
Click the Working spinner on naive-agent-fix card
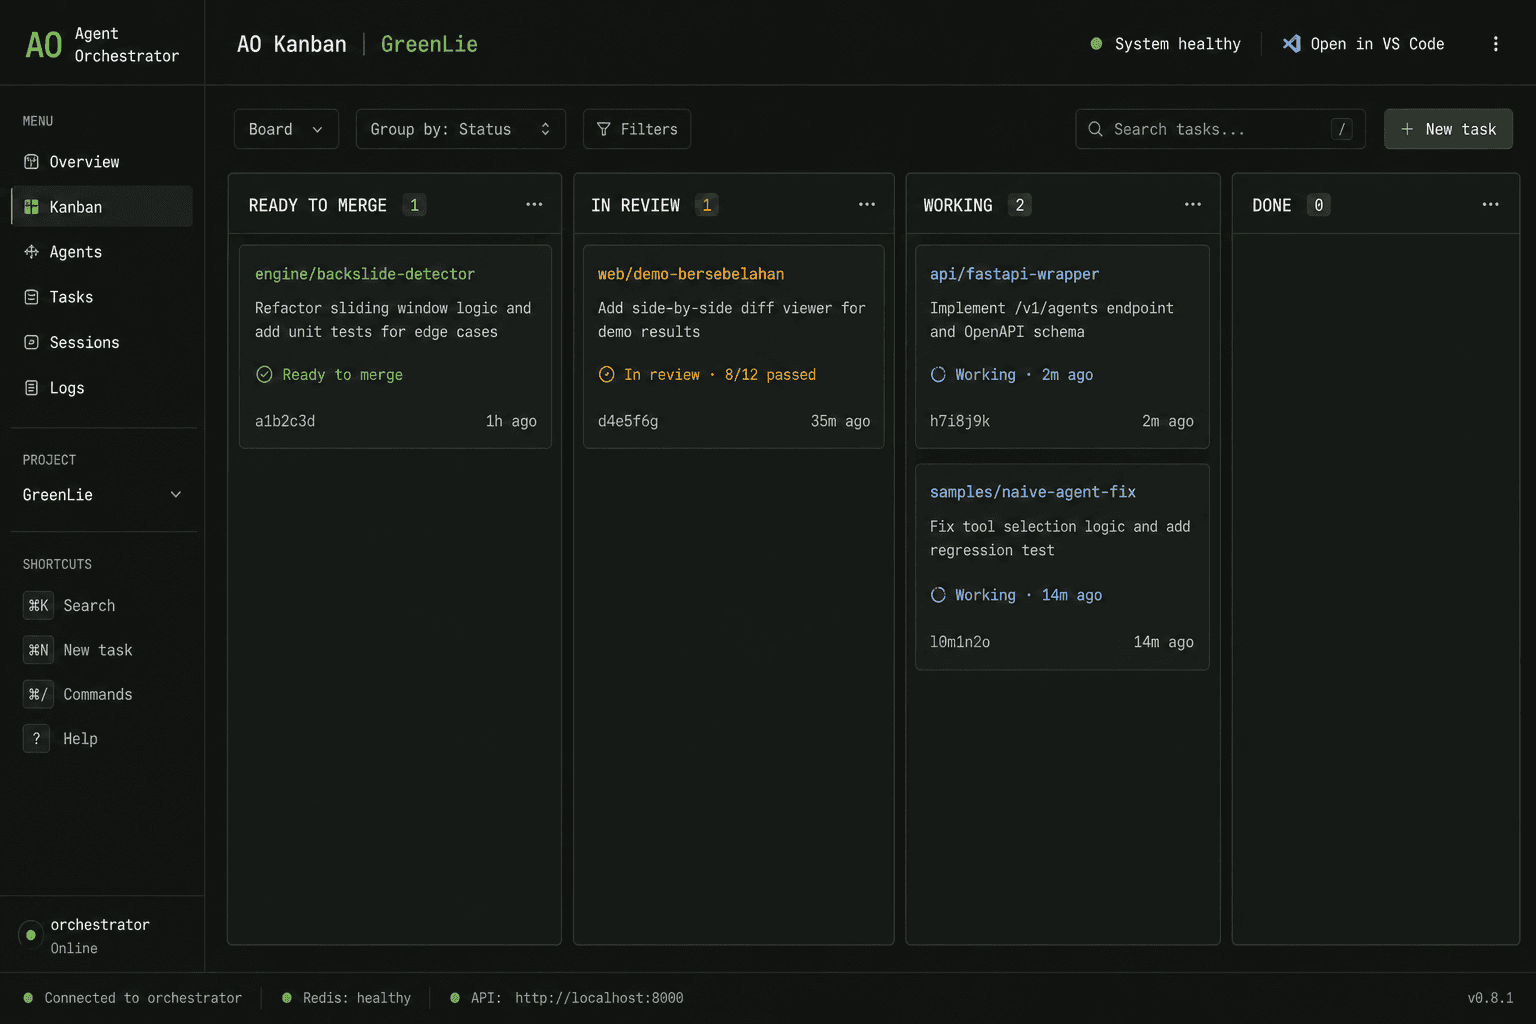938,595
